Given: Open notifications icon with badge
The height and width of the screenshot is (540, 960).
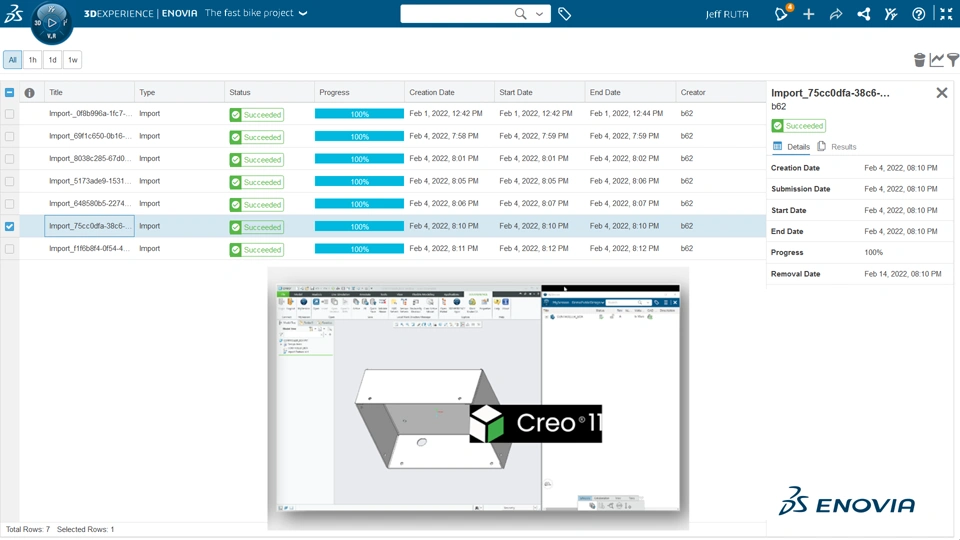Looking at the screenshot, I should point(782,13).
